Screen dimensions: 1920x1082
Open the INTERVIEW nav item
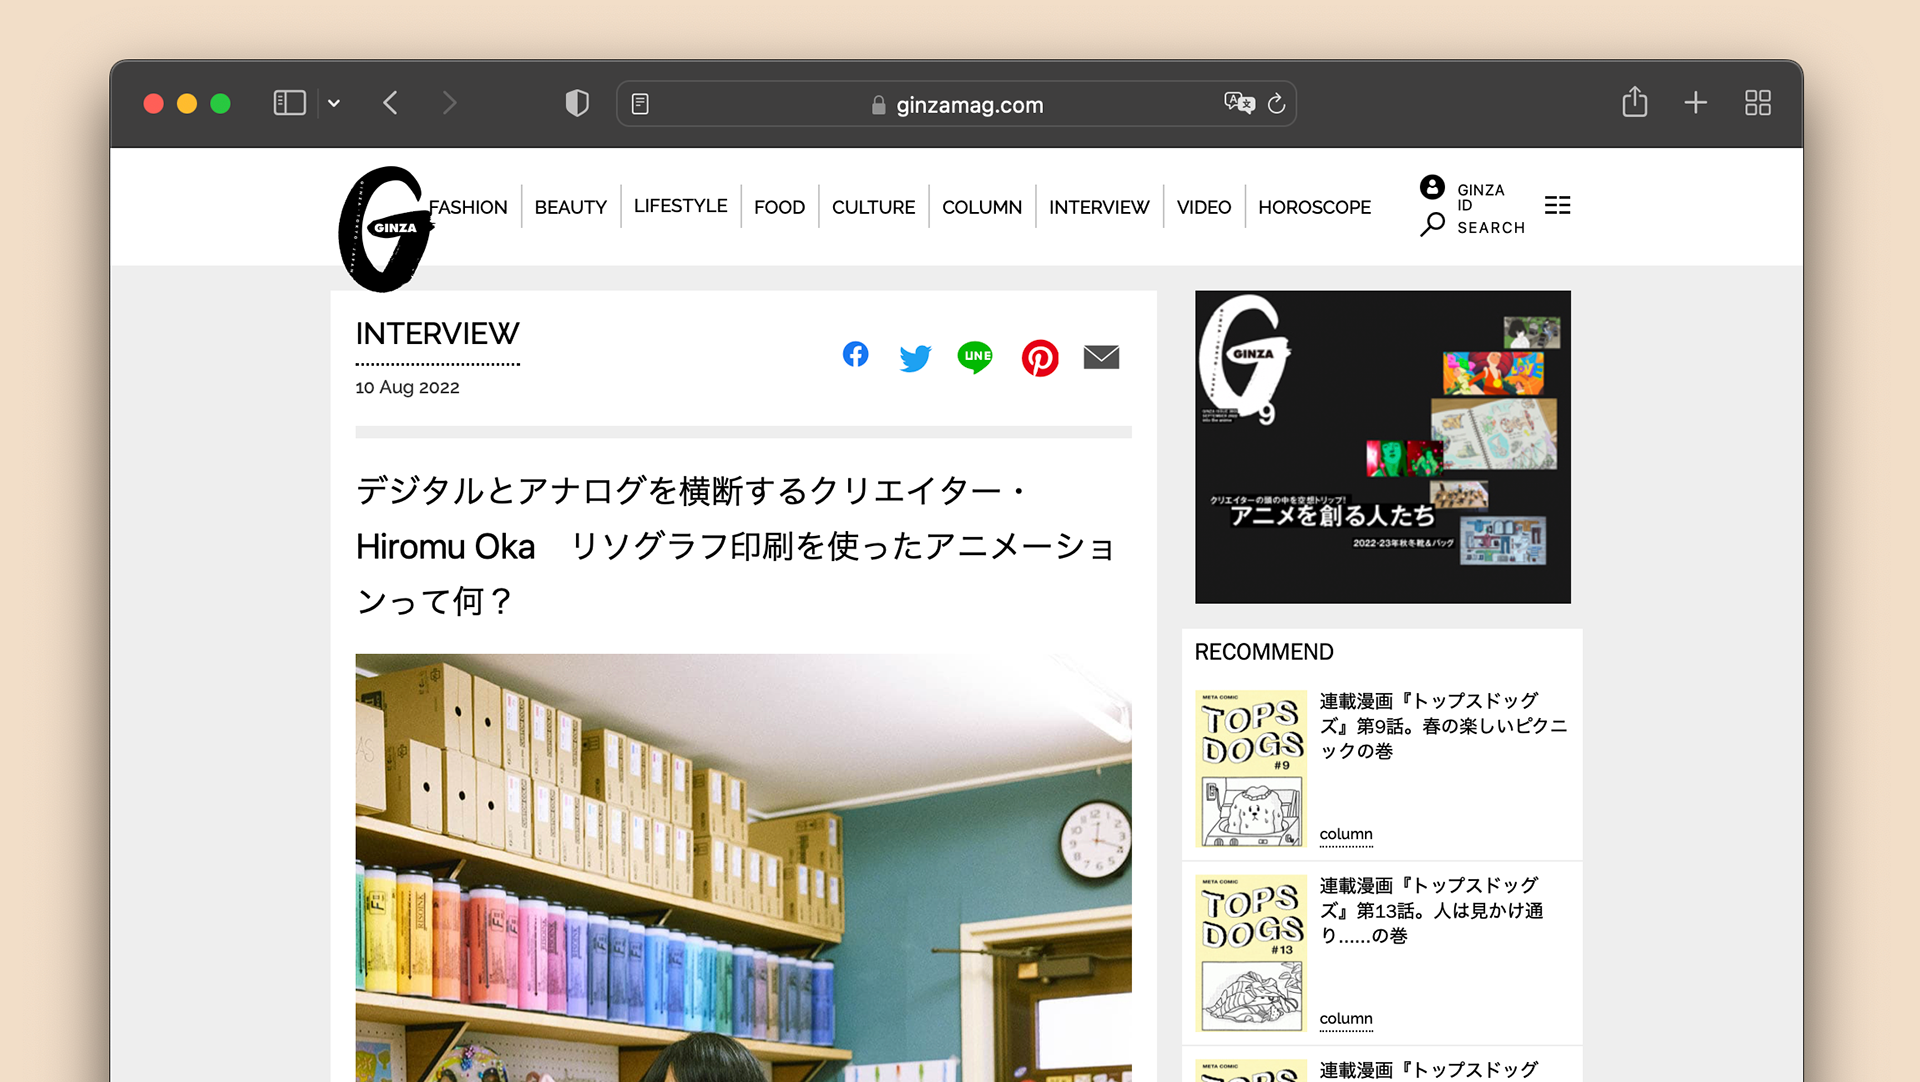click(x=1099, y=207)
